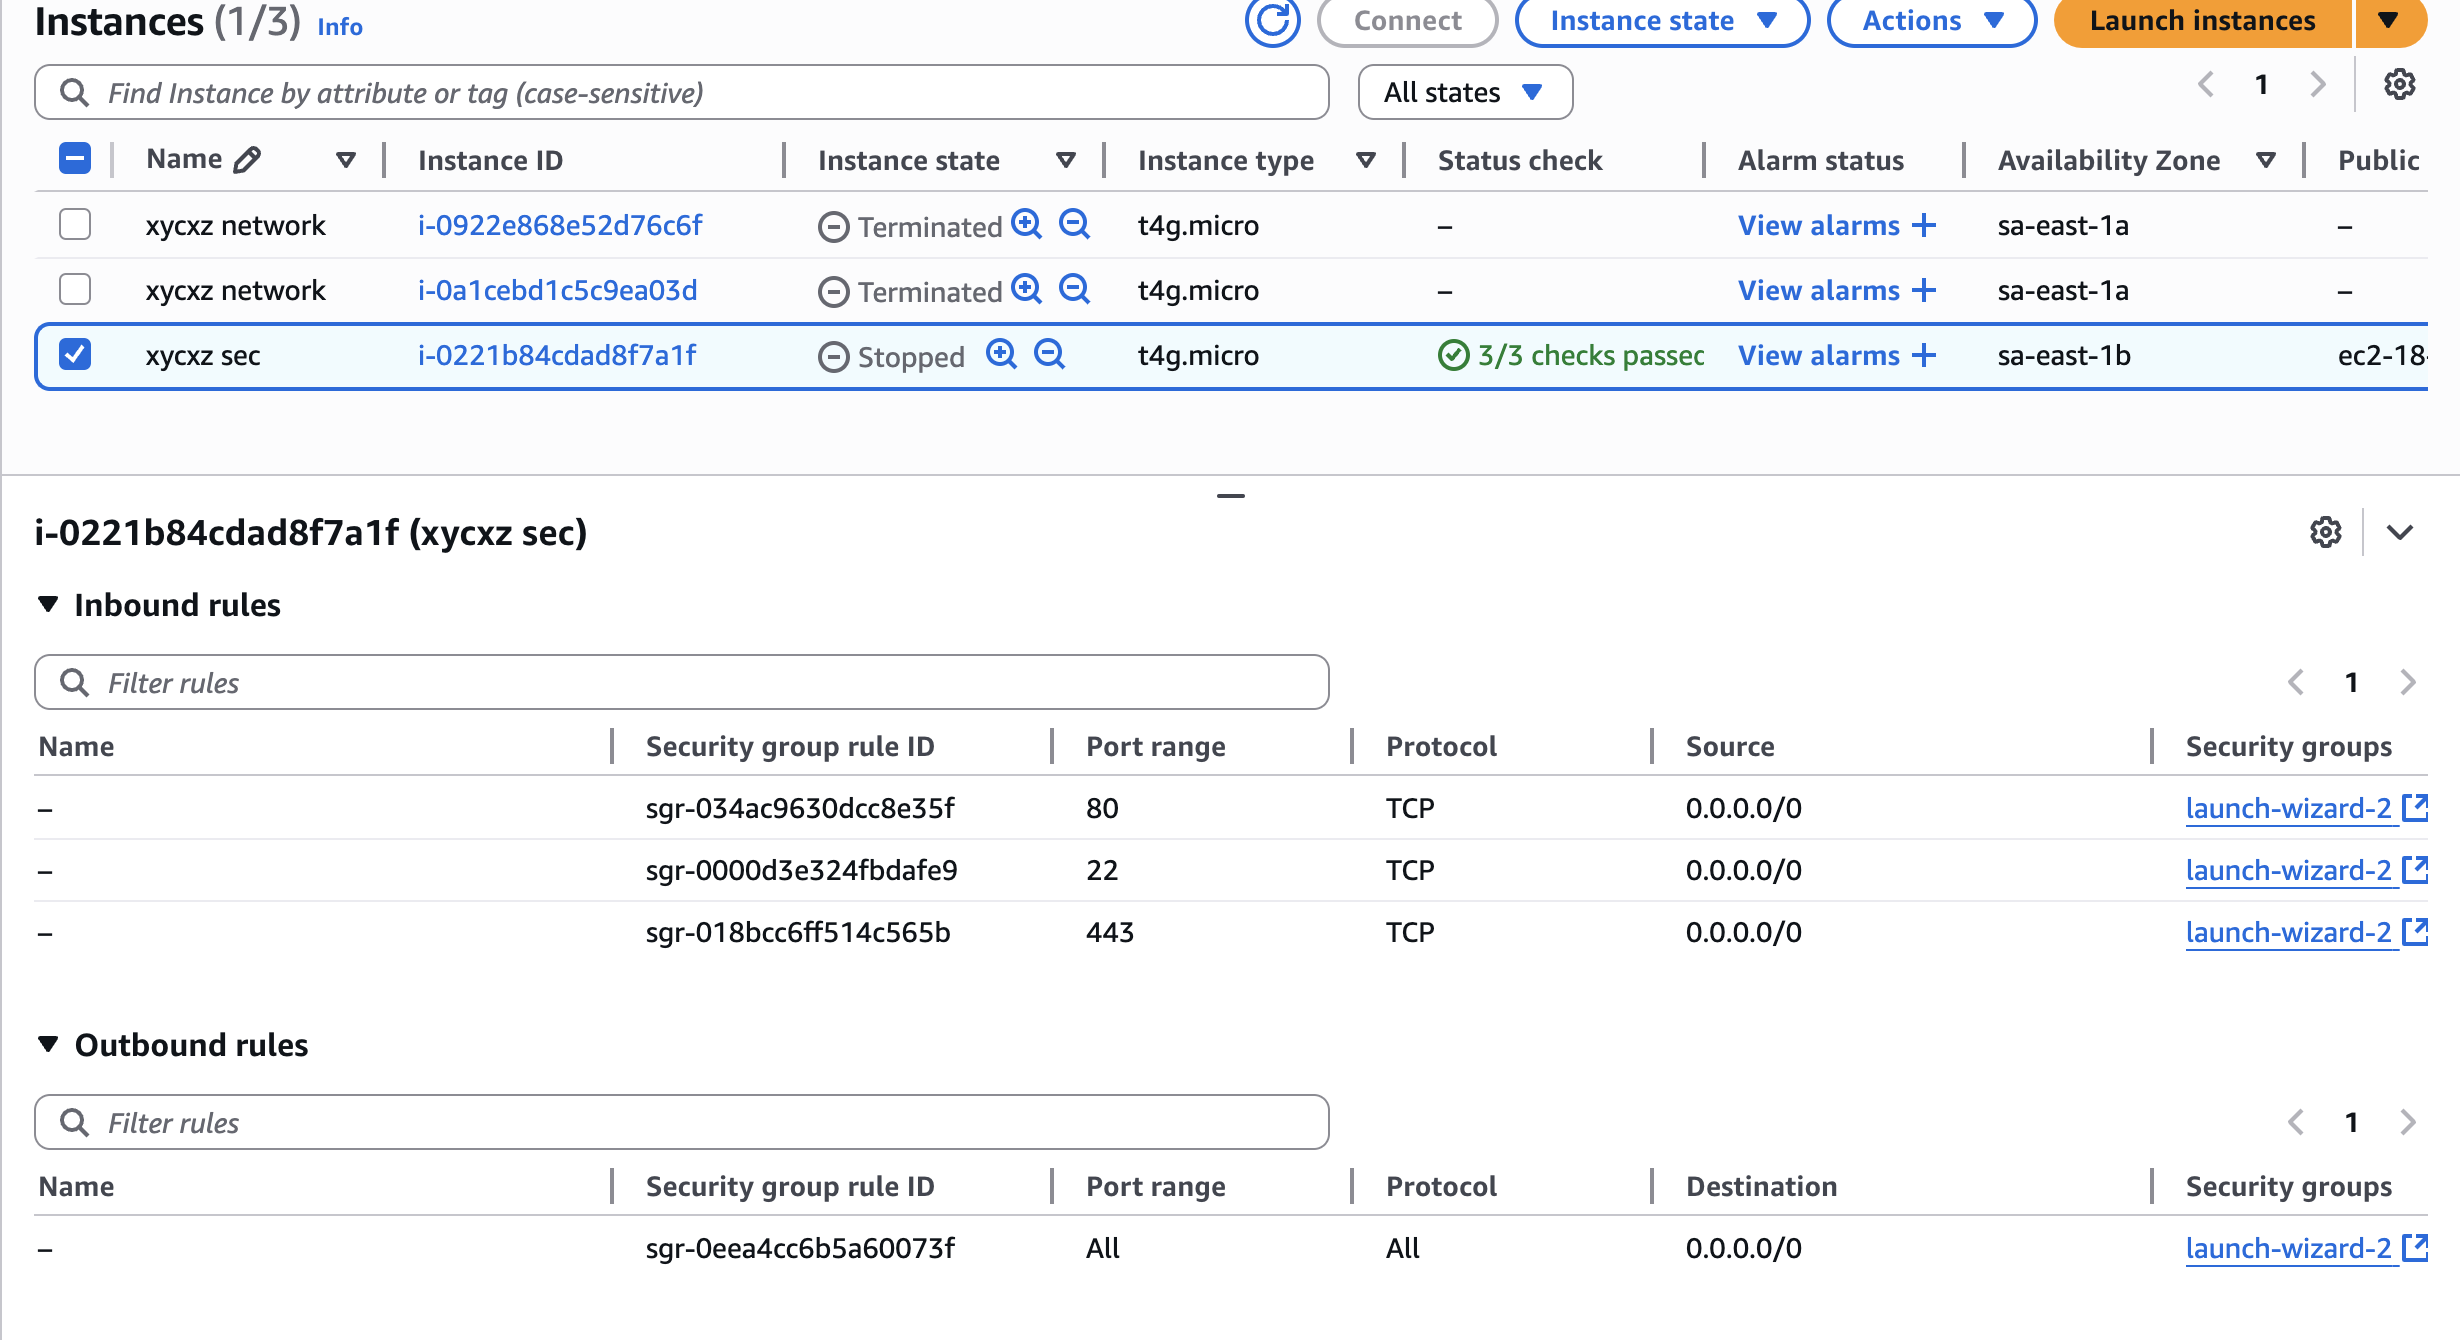Open the Instance state menu
The image size is (2460, 1340).
pos(1660,20)
